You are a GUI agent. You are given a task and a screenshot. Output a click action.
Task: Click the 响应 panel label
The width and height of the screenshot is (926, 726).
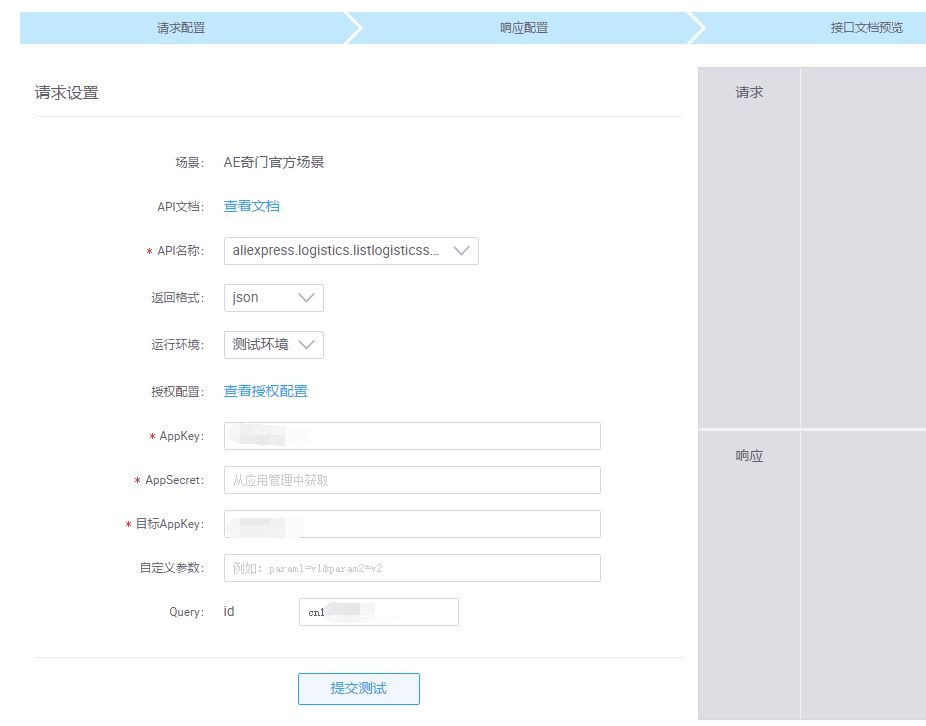tap(749, 455)
